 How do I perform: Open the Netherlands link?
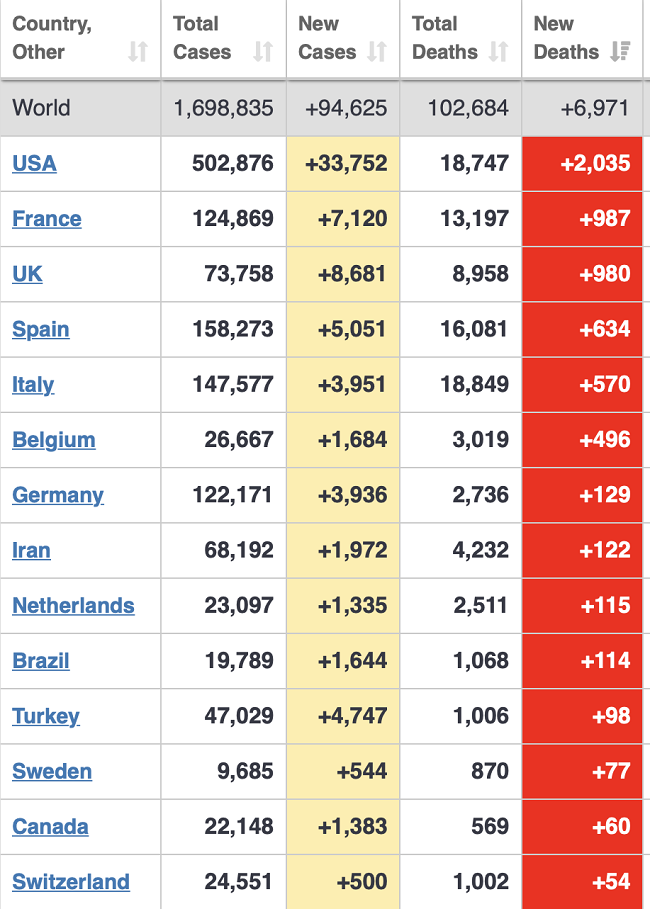click(73, 606)
